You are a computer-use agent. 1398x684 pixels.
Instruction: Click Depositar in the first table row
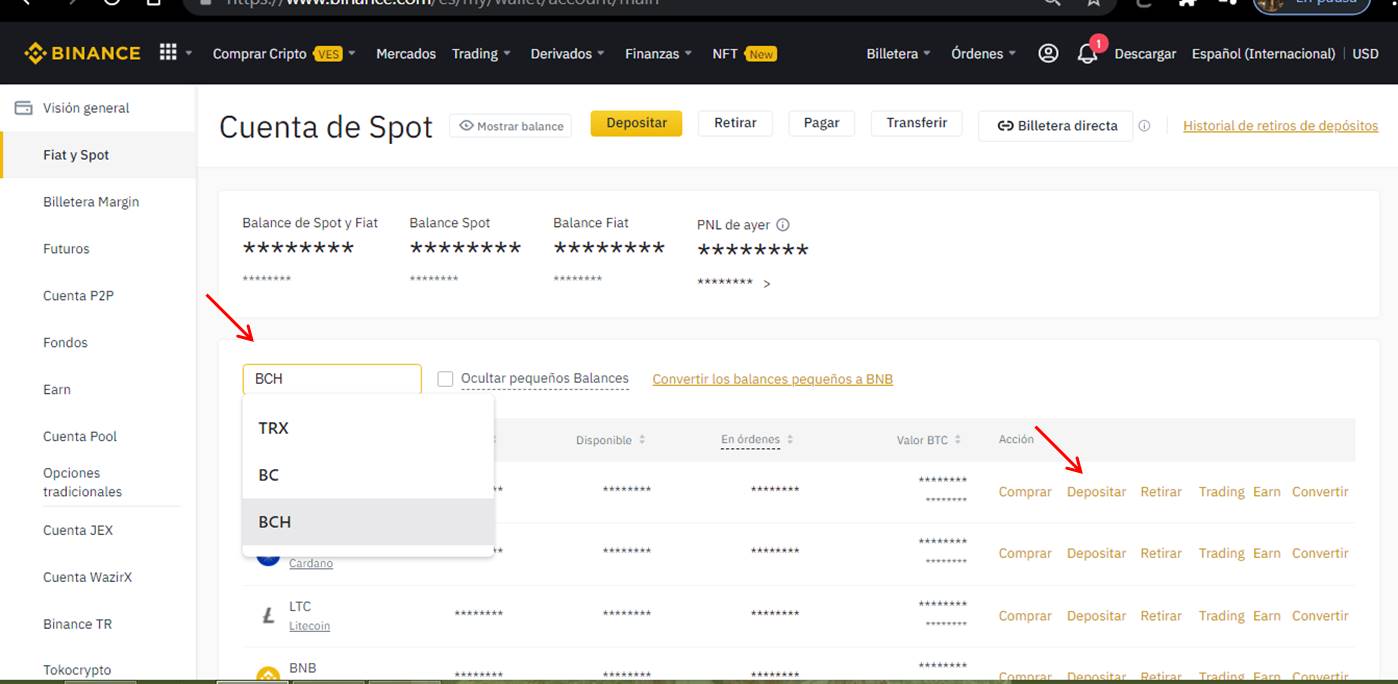coord(1096,492)
